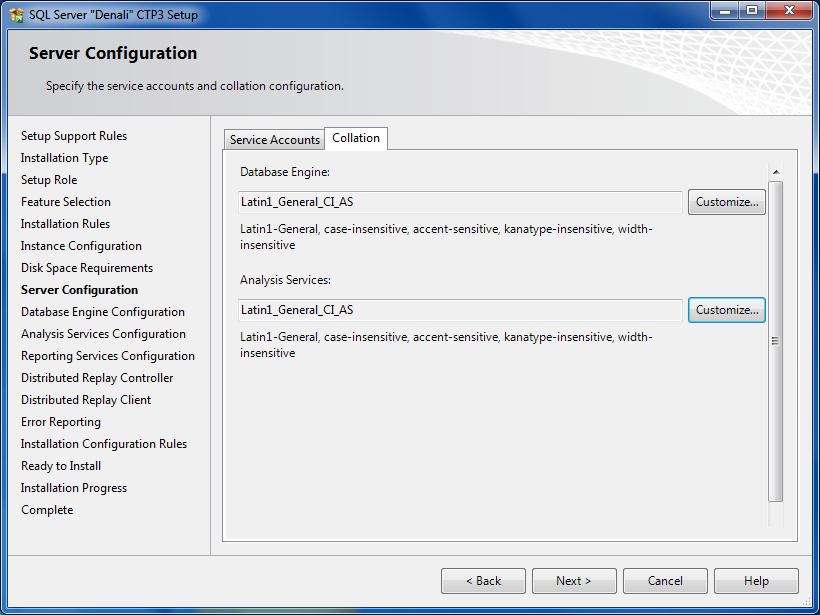Click Installation Rules step

[x=65, y=224]
